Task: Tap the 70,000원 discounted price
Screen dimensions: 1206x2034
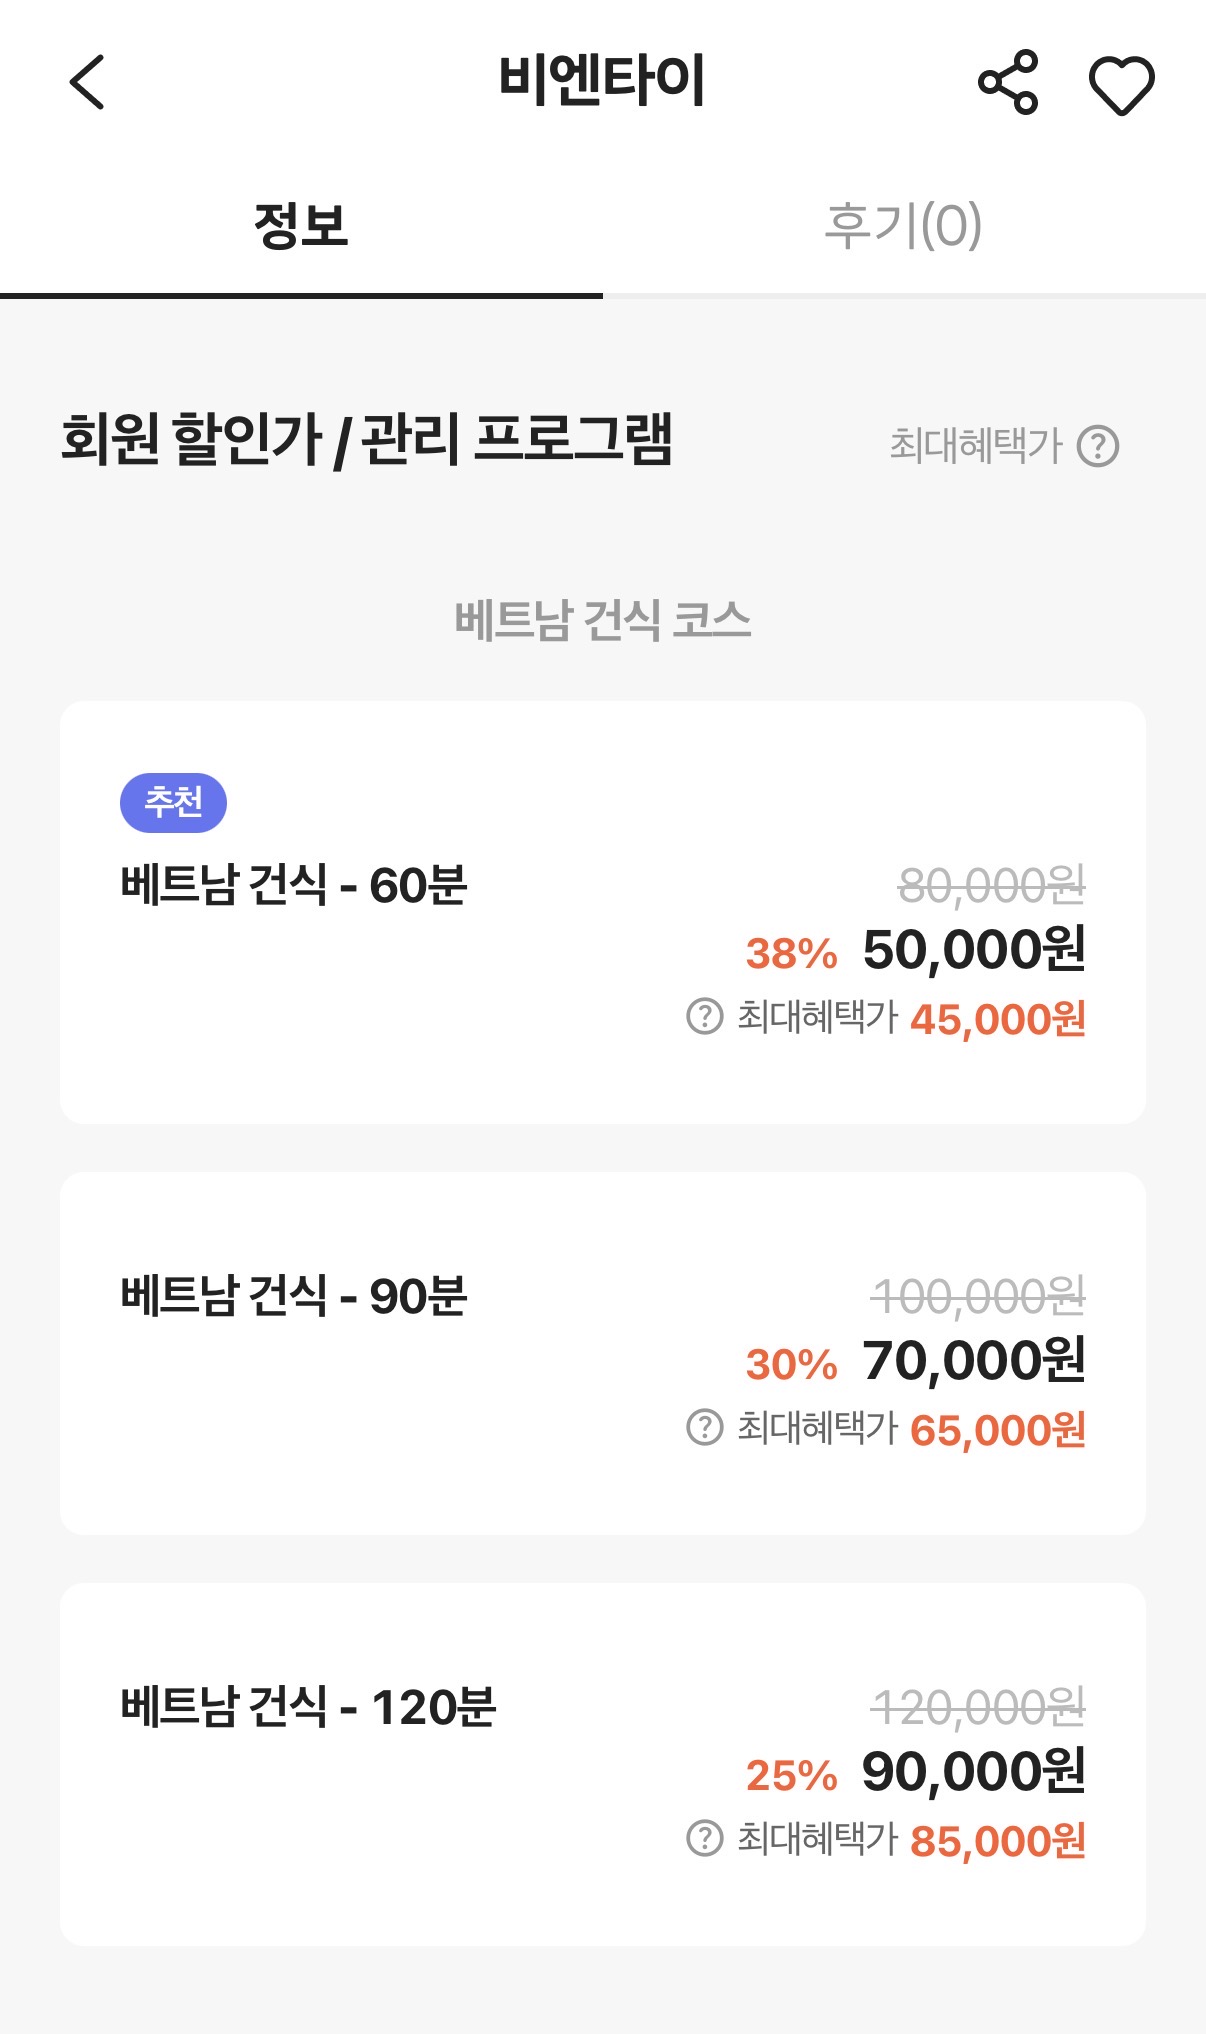Action: pyautogui.click(x=973, y=1361)
